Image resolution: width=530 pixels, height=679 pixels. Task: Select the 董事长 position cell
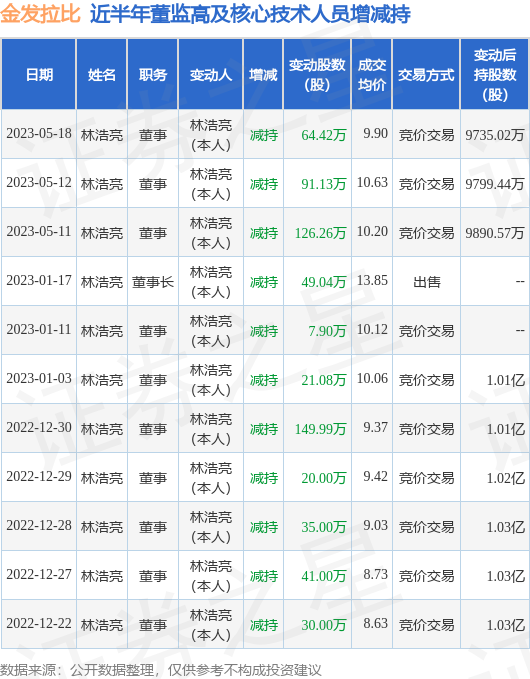pos(153,282)
